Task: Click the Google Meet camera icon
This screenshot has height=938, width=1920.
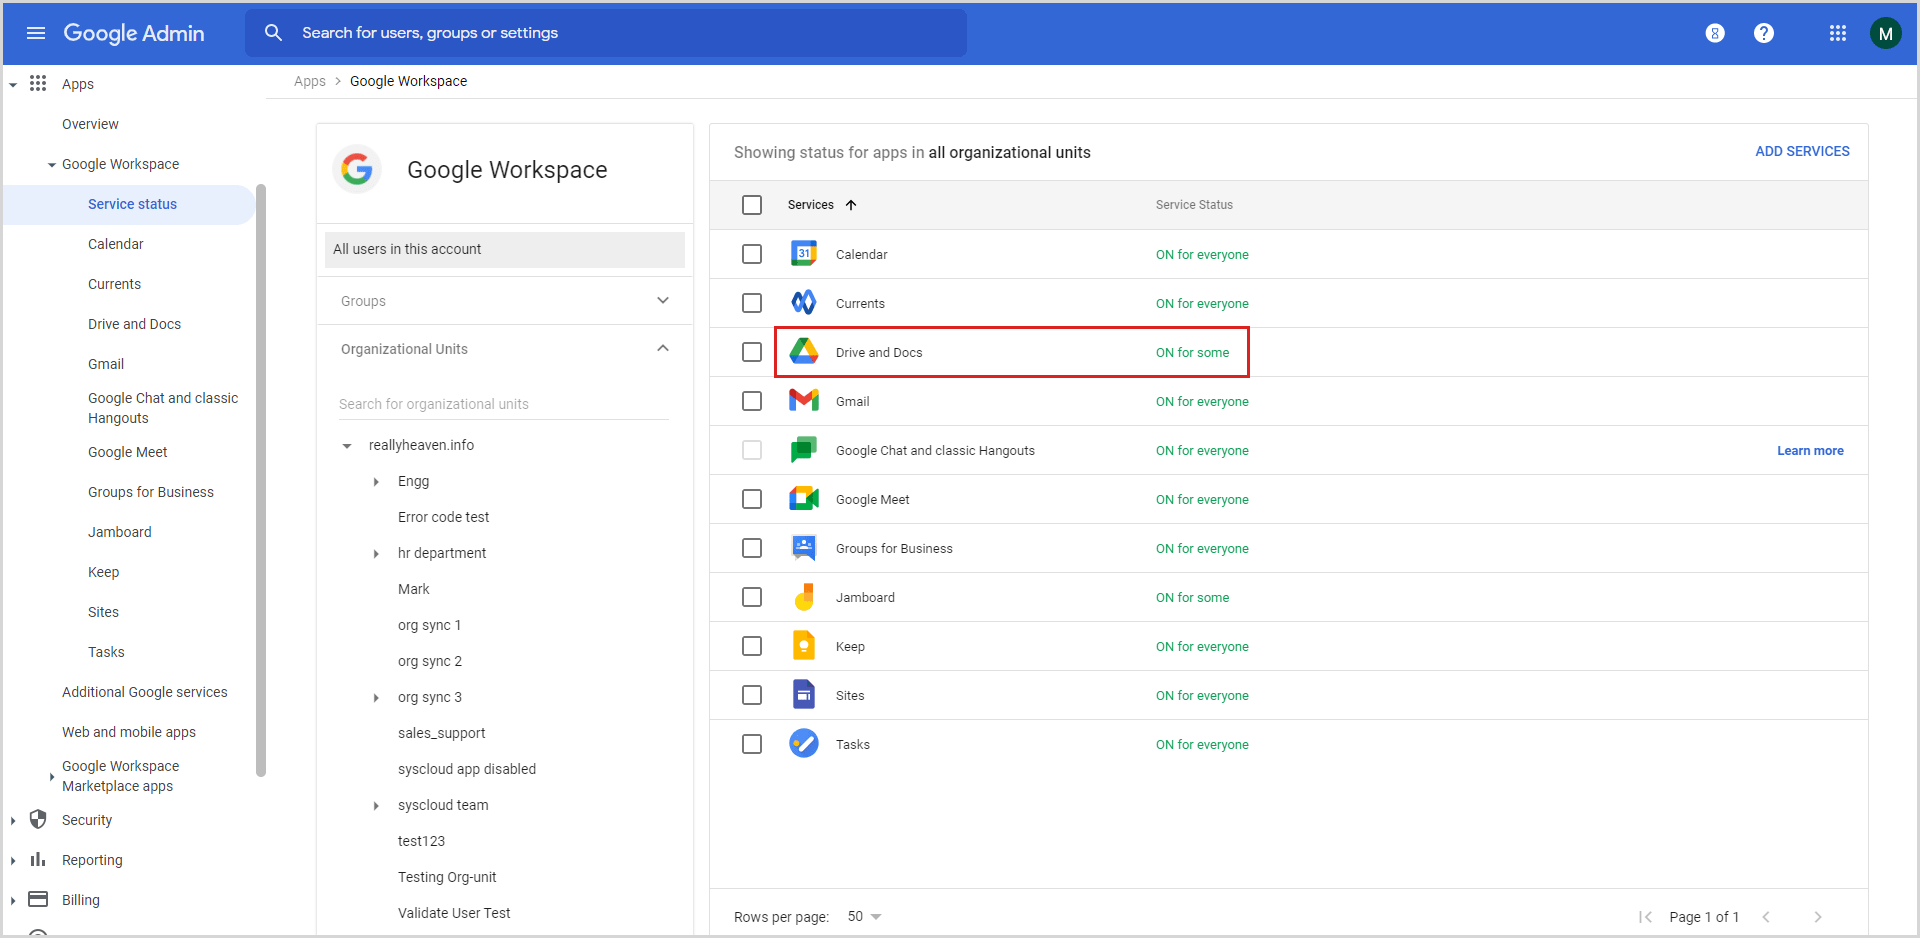Action: [x=803, y=499]
